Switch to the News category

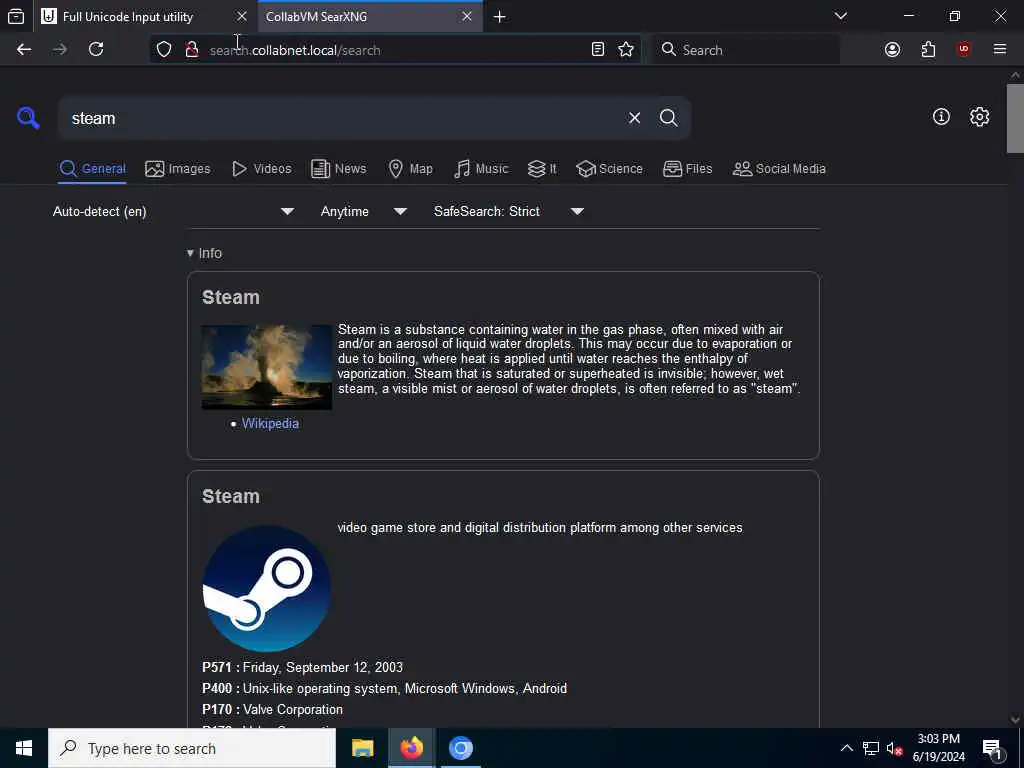coord(339,169)
